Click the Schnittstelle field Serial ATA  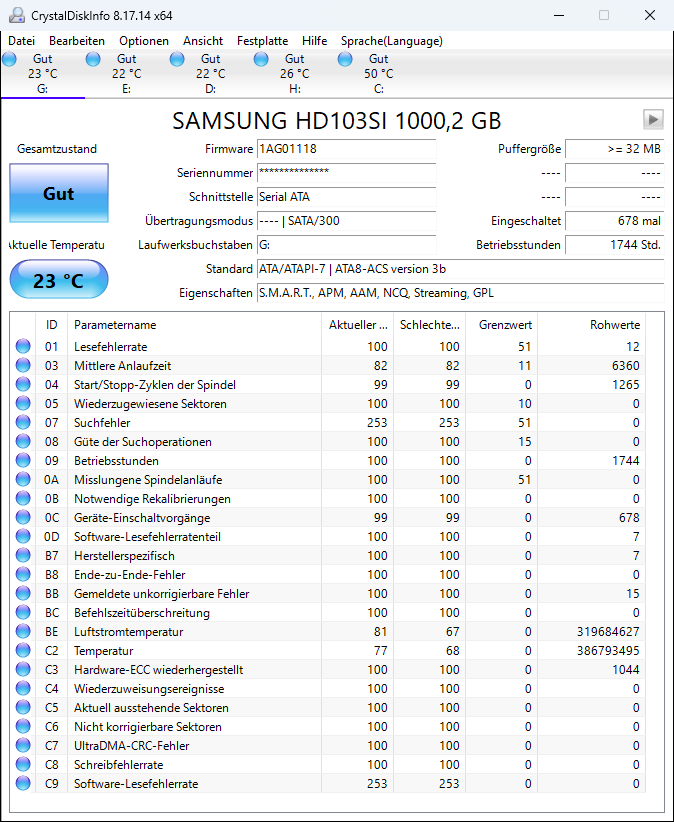tap(346, 197)
